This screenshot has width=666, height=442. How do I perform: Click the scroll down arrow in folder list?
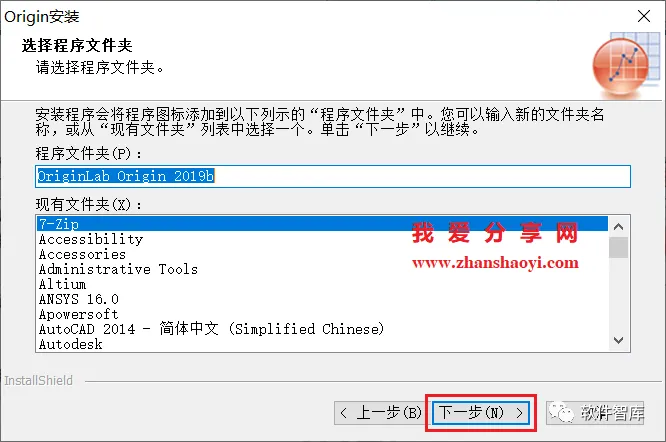(618, 340)
